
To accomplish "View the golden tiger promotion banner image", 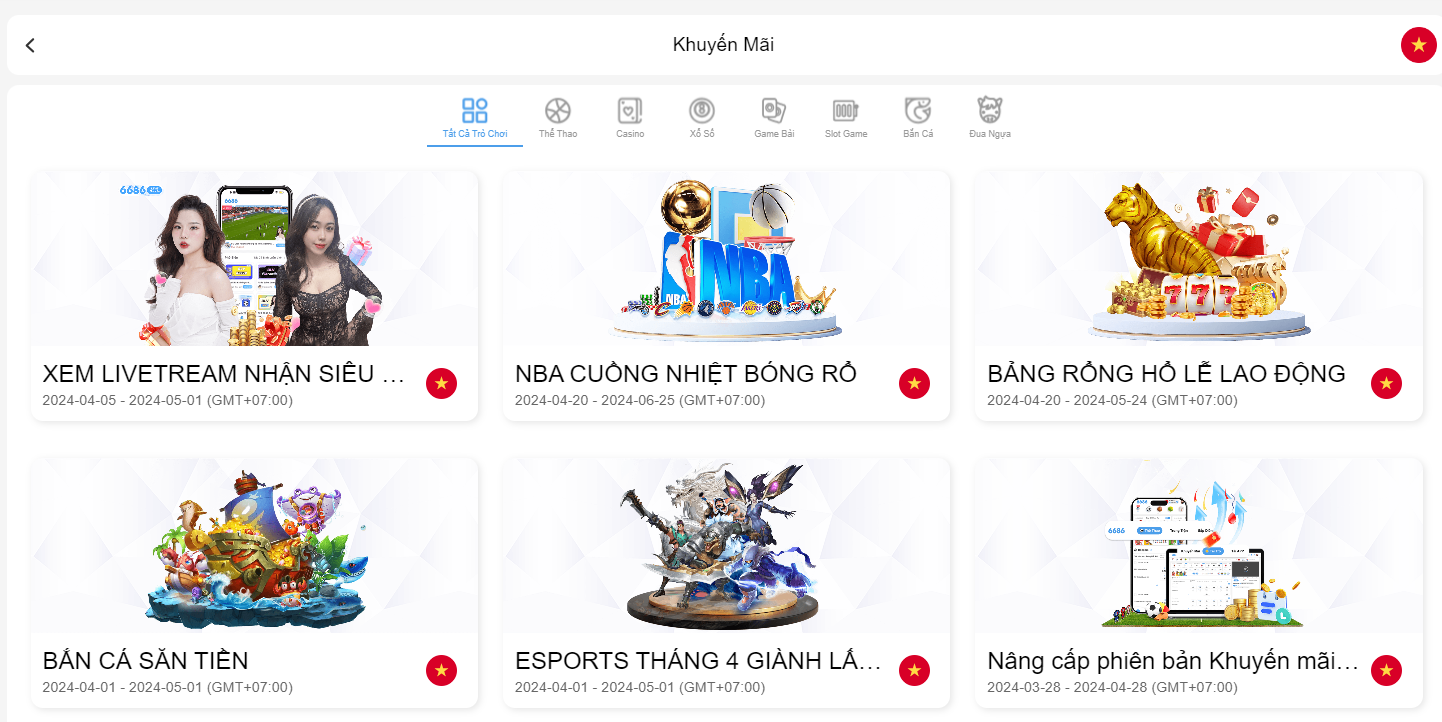I will [1198, 258].
